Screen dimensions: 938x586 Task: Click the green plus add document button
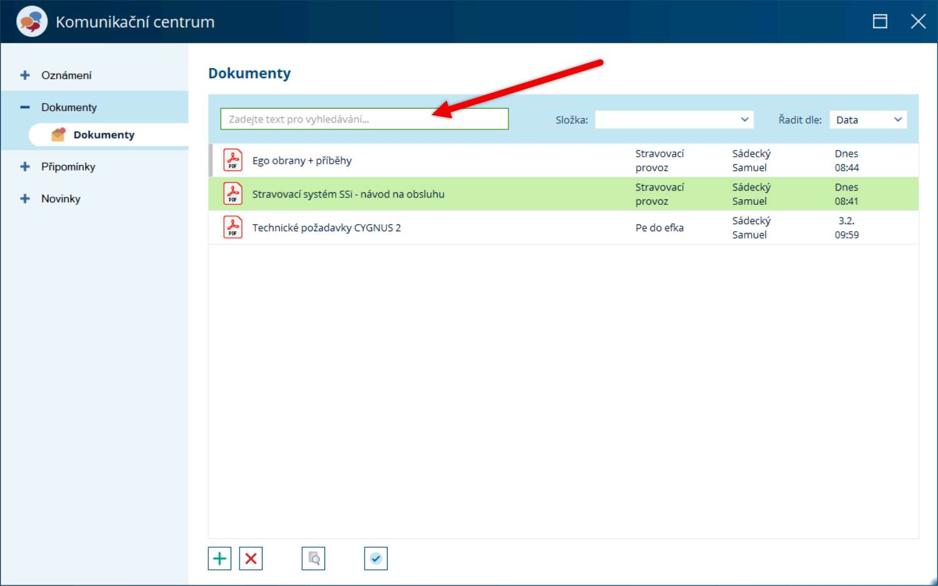tap(220, 558)
